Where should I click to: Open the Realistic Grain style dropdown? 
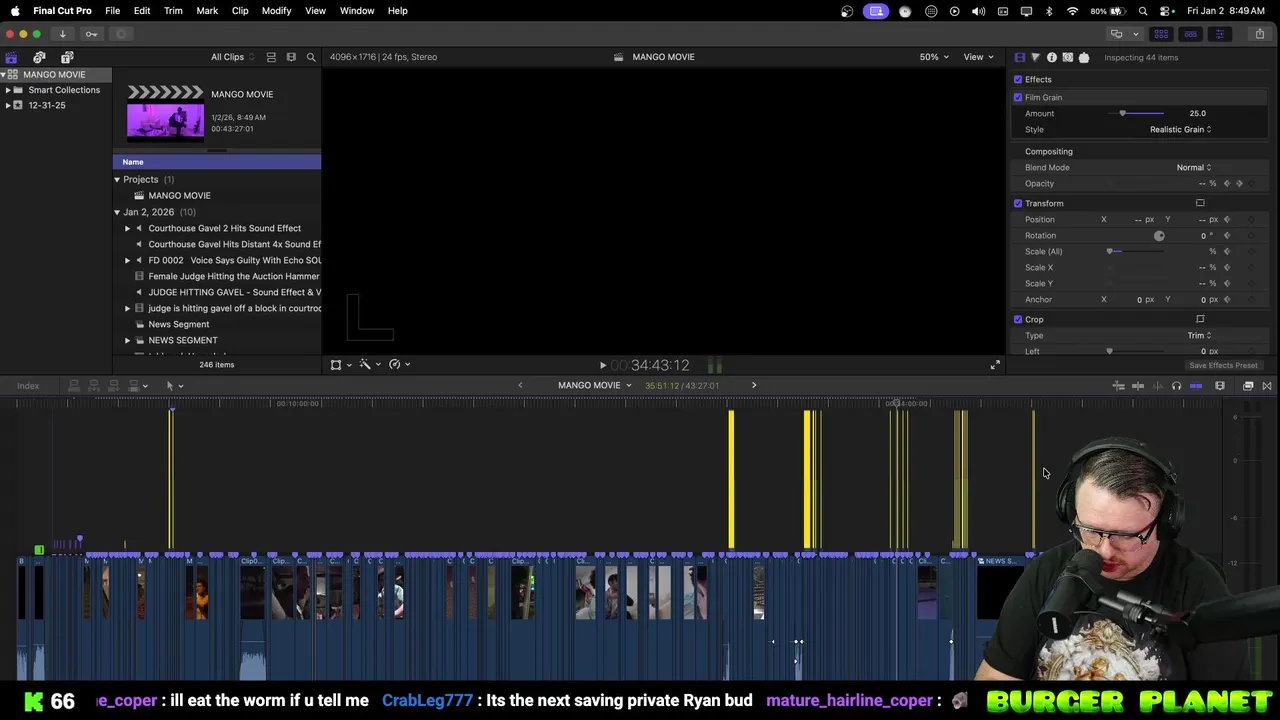tap(1180, 129)
